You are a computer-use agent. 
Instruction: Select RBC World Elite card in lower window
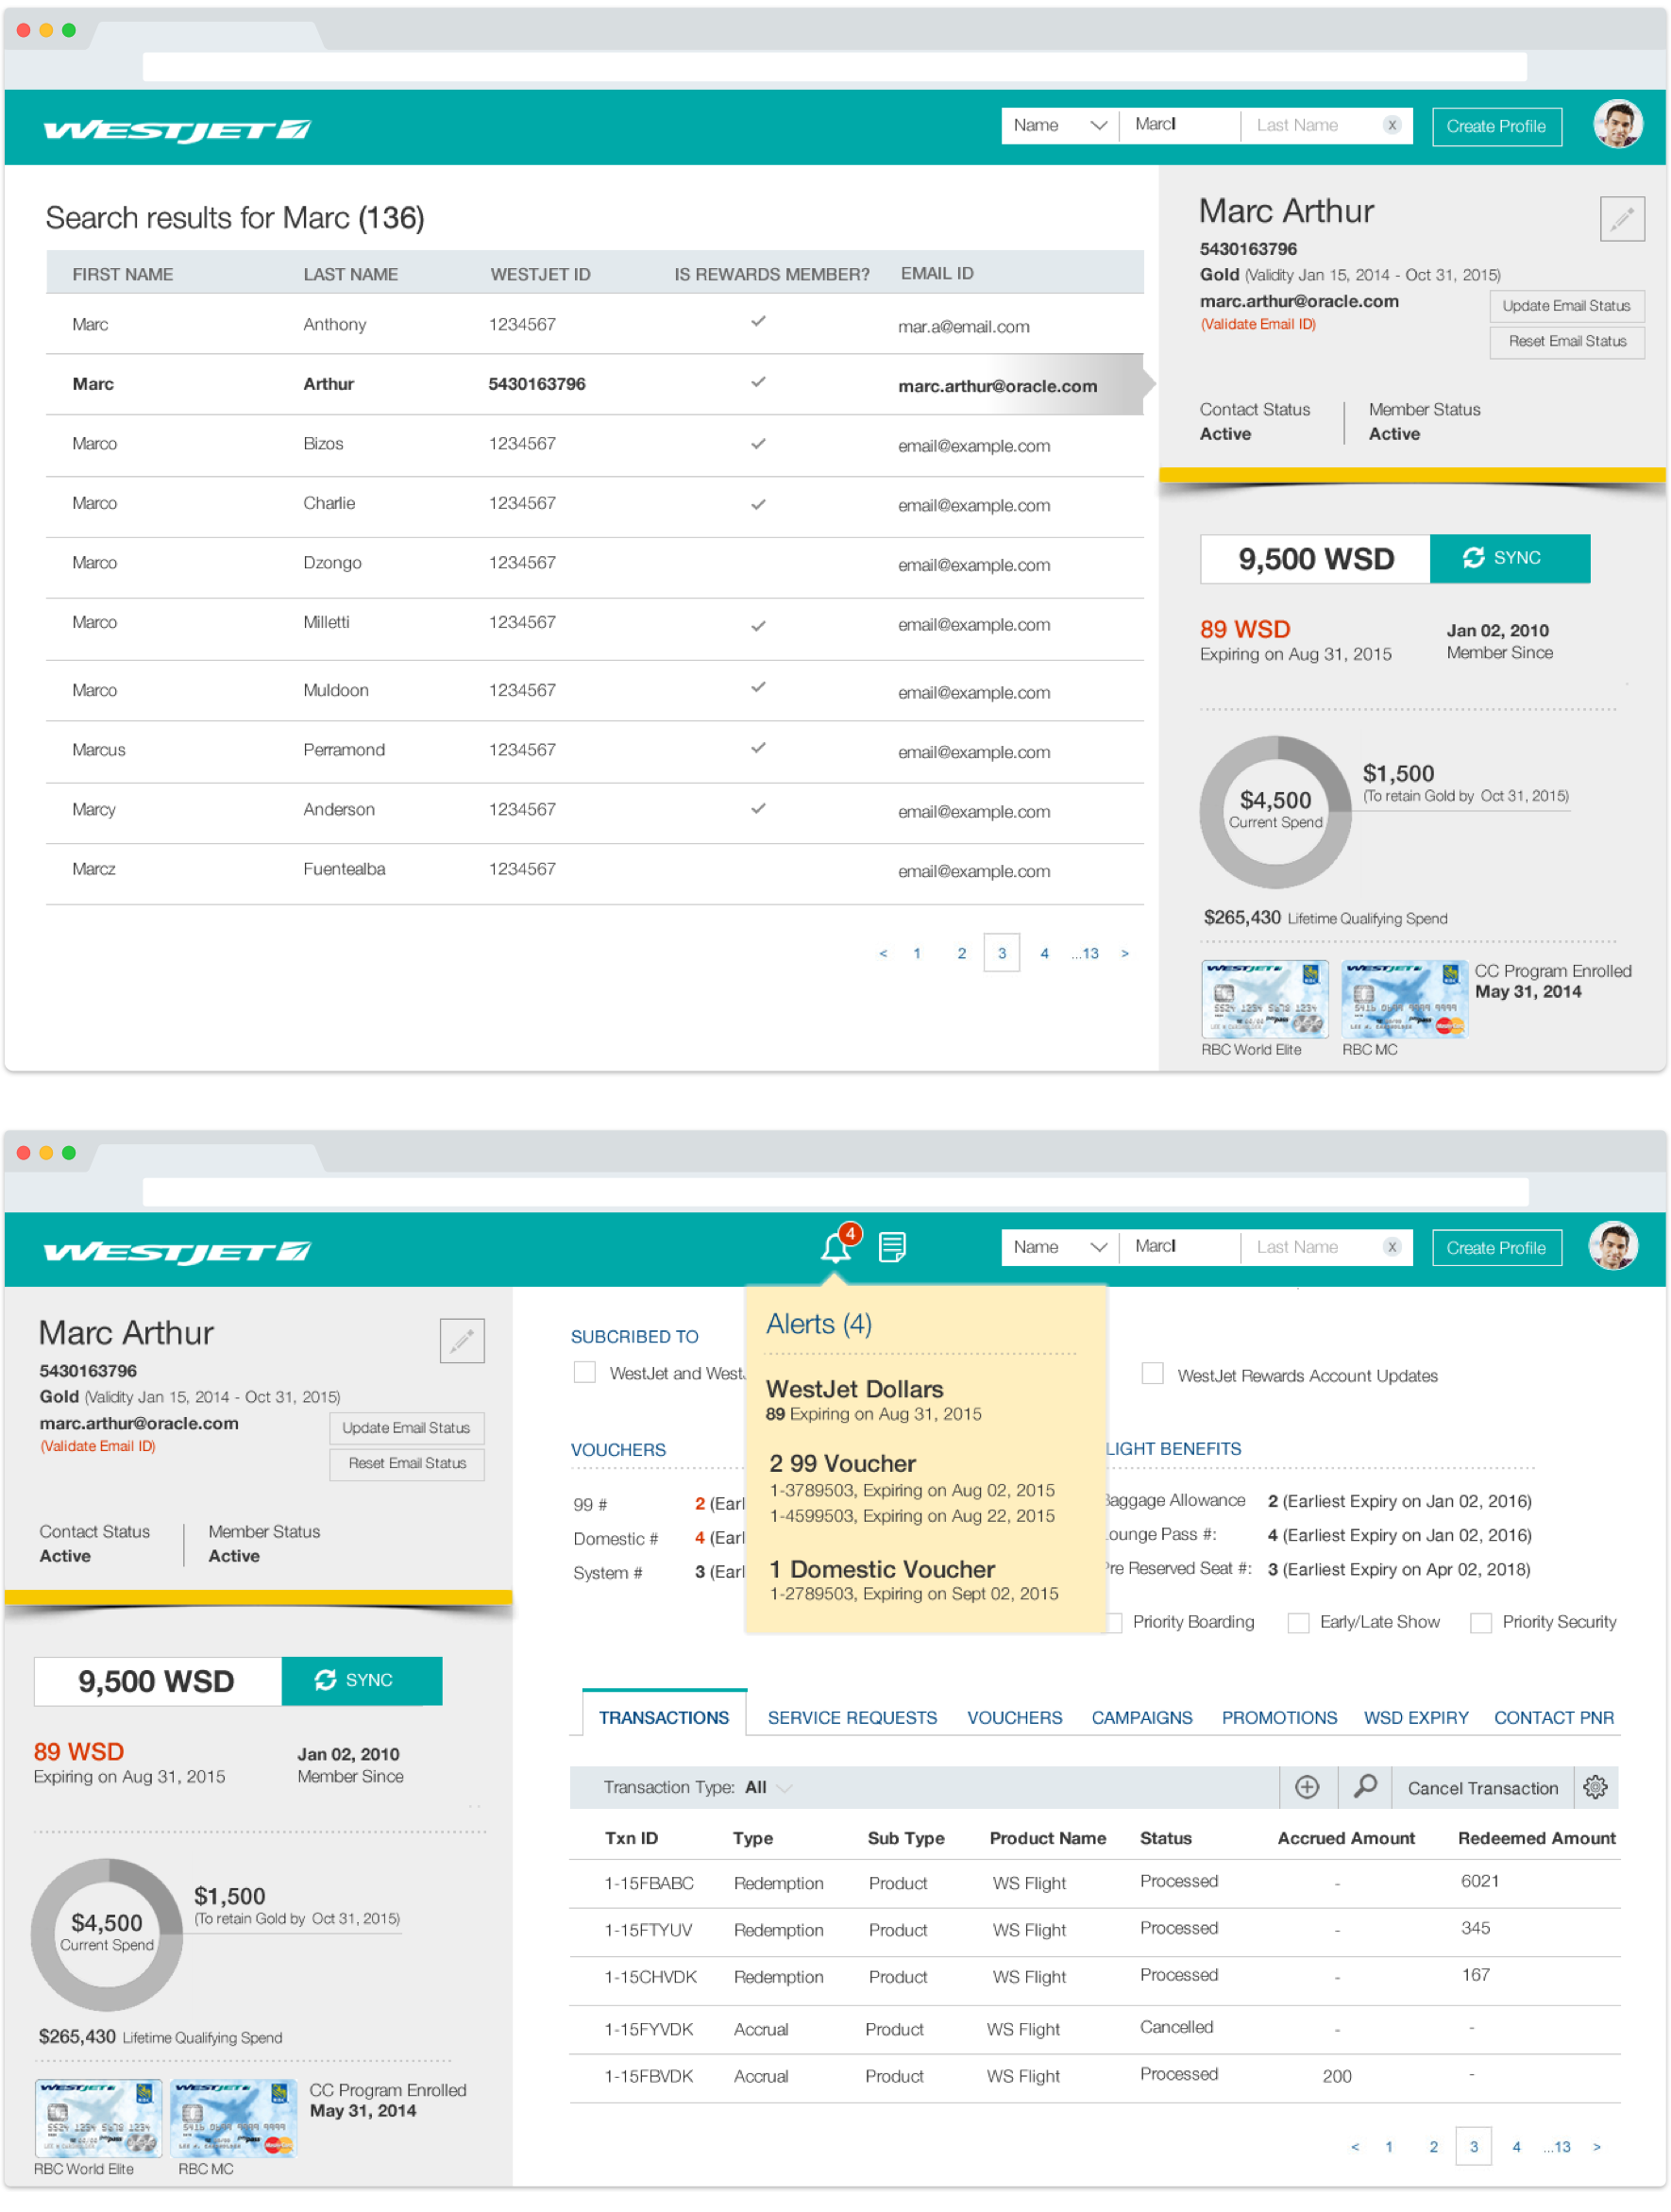98,2118
